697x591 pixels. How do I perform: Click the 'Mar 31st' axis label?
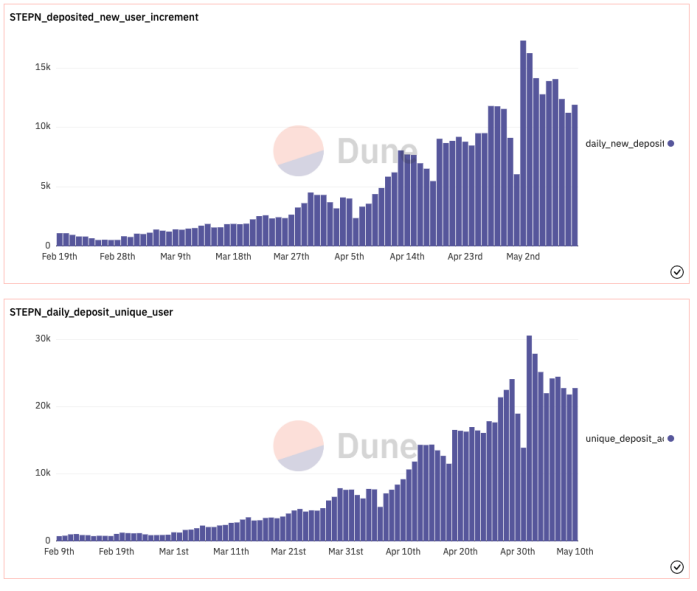click(x=346, y=552)
